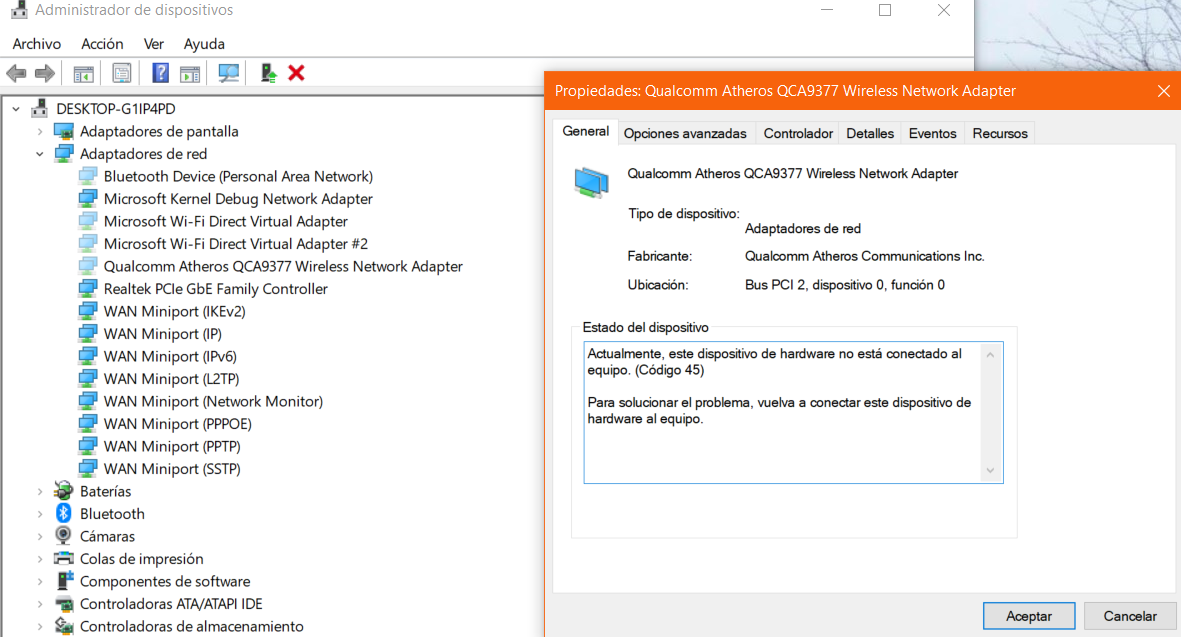Click the Baterías battery icon
1181x637 pixels.
[x=64, y=491]
